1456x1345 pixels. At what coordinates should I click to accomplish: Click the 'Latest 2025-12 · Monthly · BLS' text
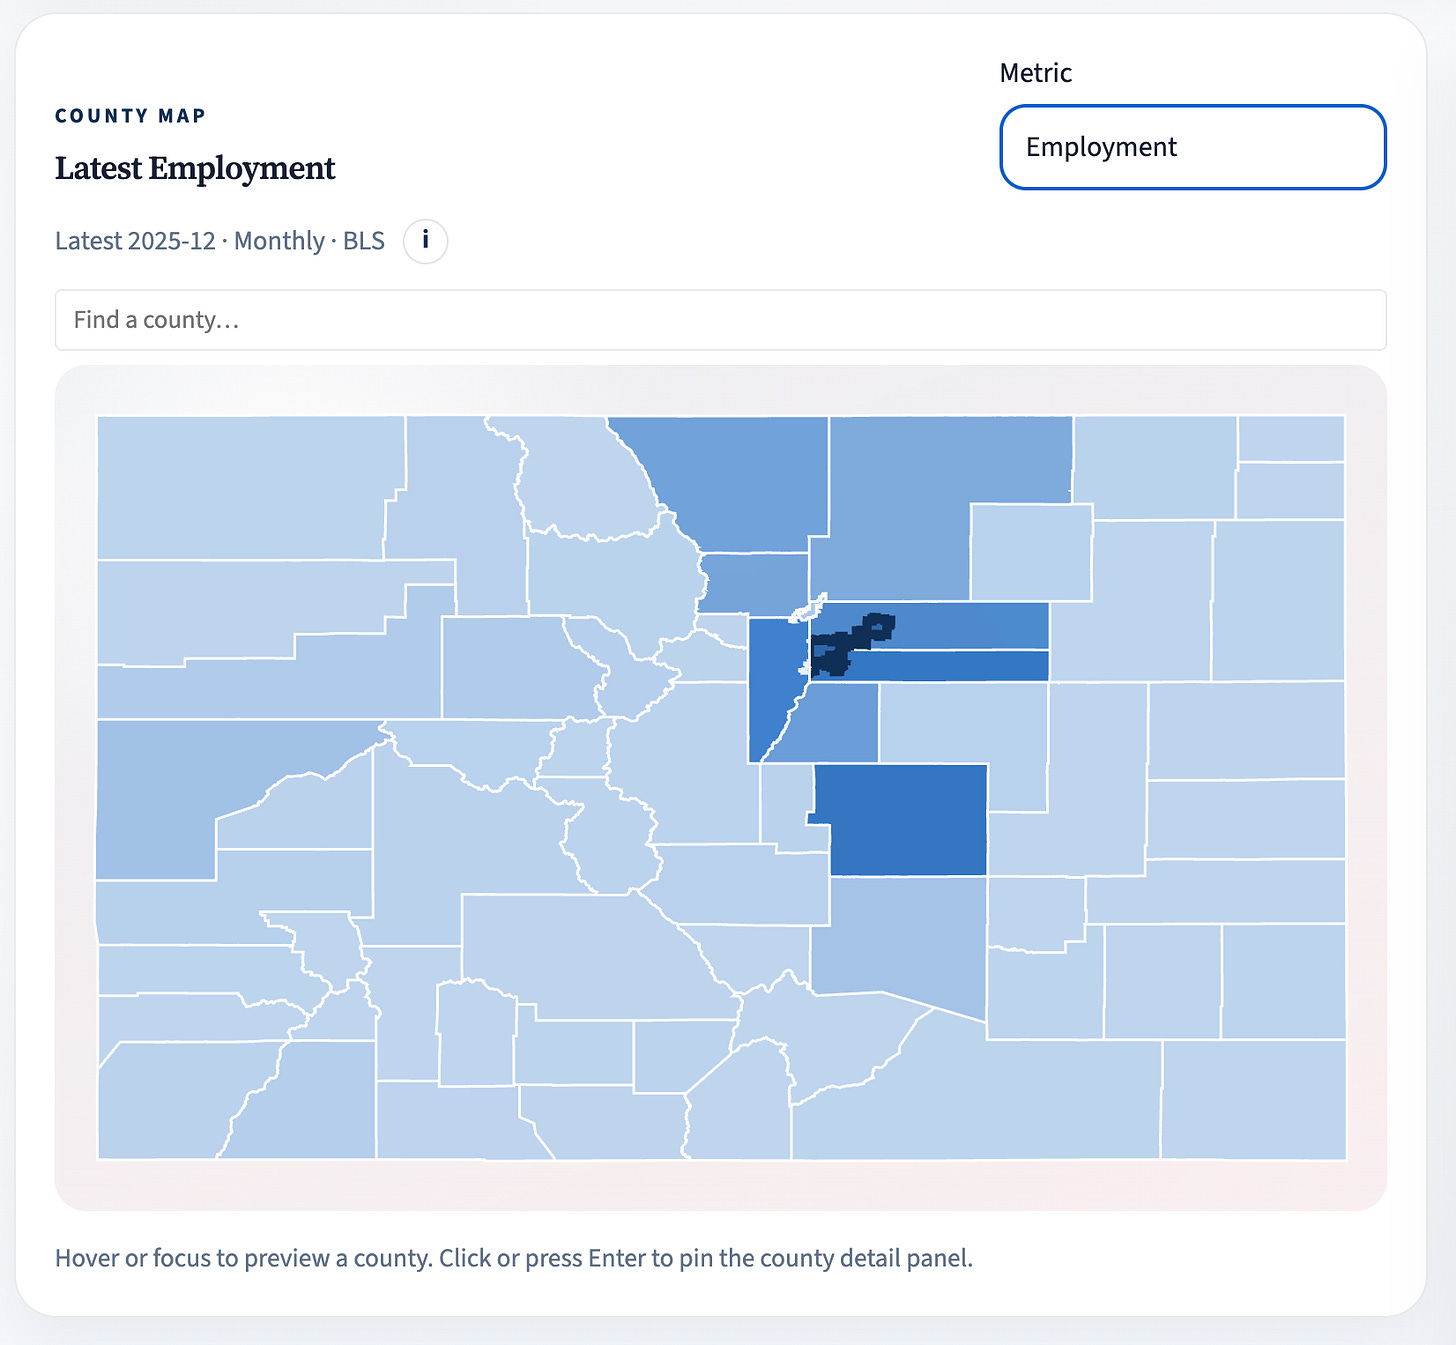(x=220, y=241)
